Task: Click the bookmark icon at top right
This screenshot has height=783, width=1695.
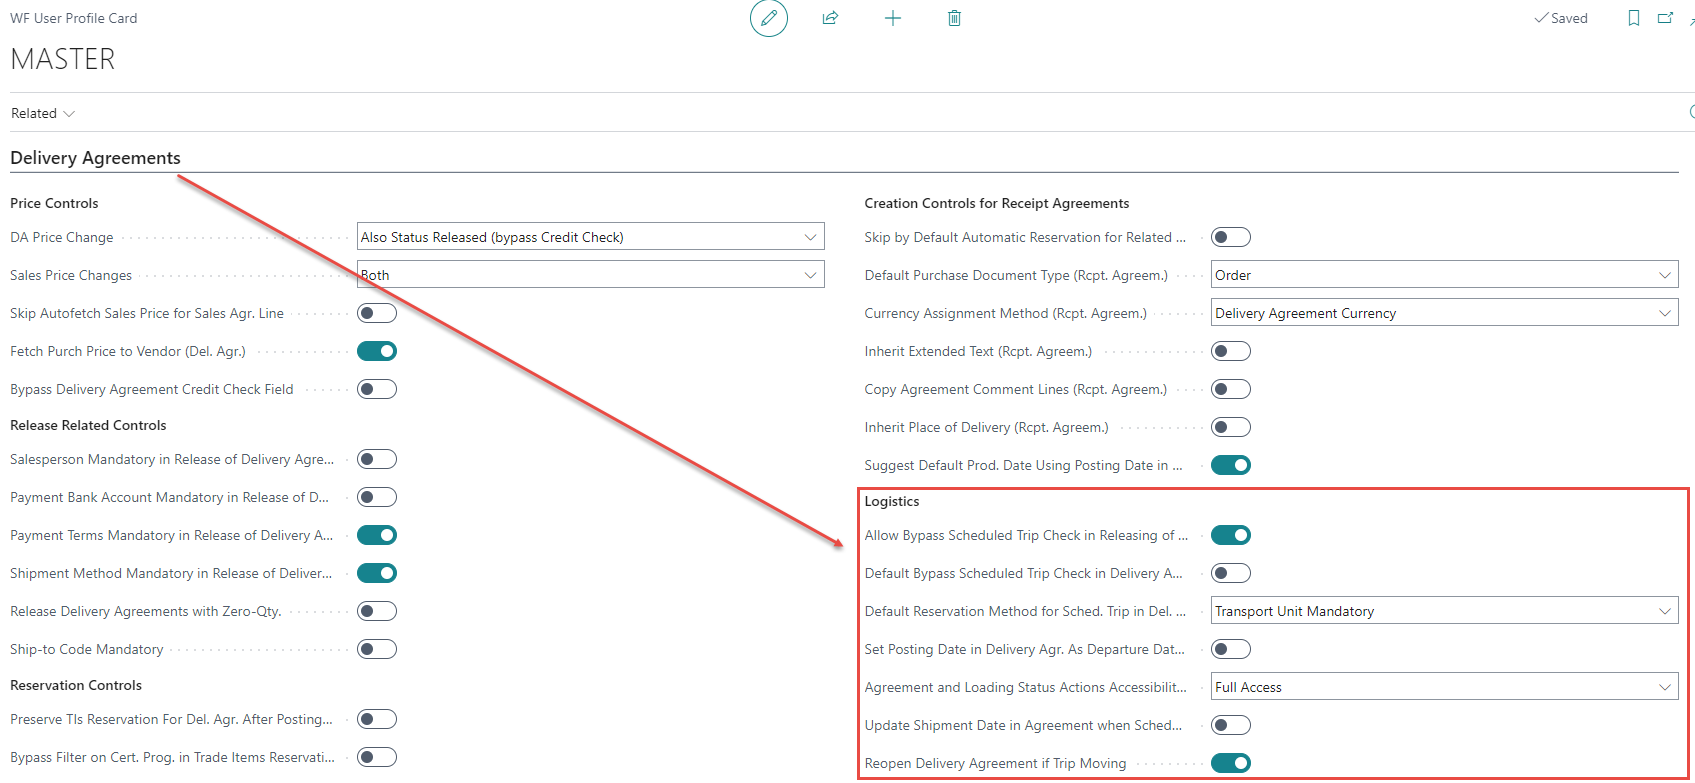Action: tap(1633, 18)
